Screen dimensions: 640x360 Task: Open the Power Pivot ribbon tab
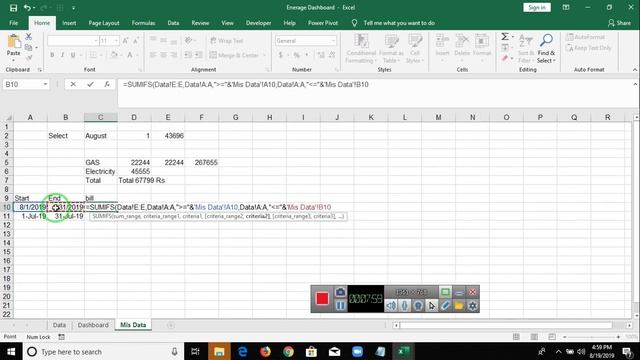[323, 23]
